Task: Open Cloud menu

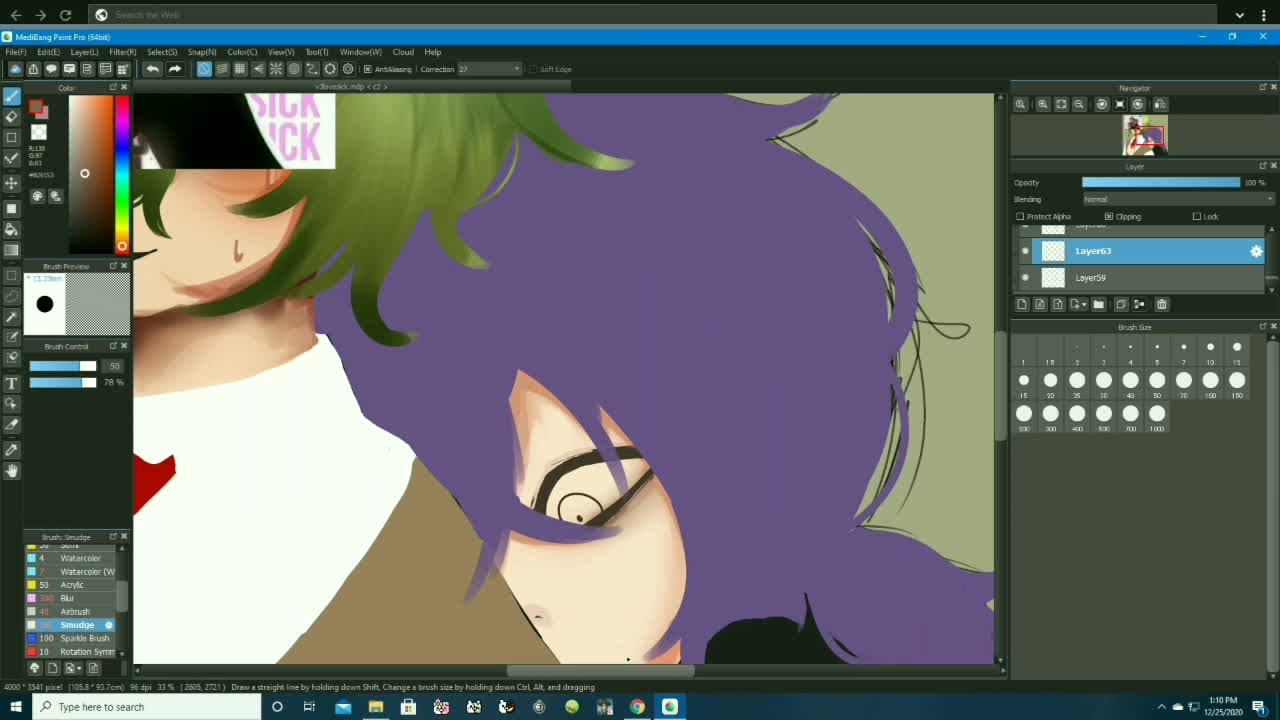Action: [404, 52]
